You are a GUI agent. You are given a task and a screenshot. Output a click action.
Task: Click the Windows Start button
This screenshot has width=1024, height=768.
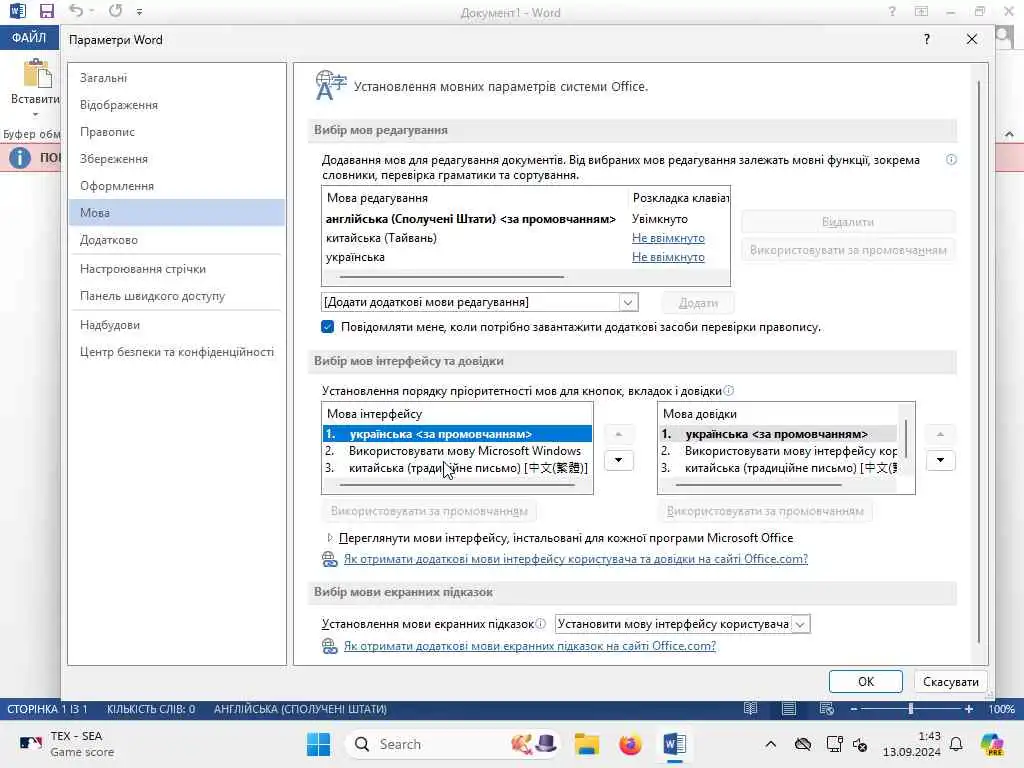coord(319,744)
